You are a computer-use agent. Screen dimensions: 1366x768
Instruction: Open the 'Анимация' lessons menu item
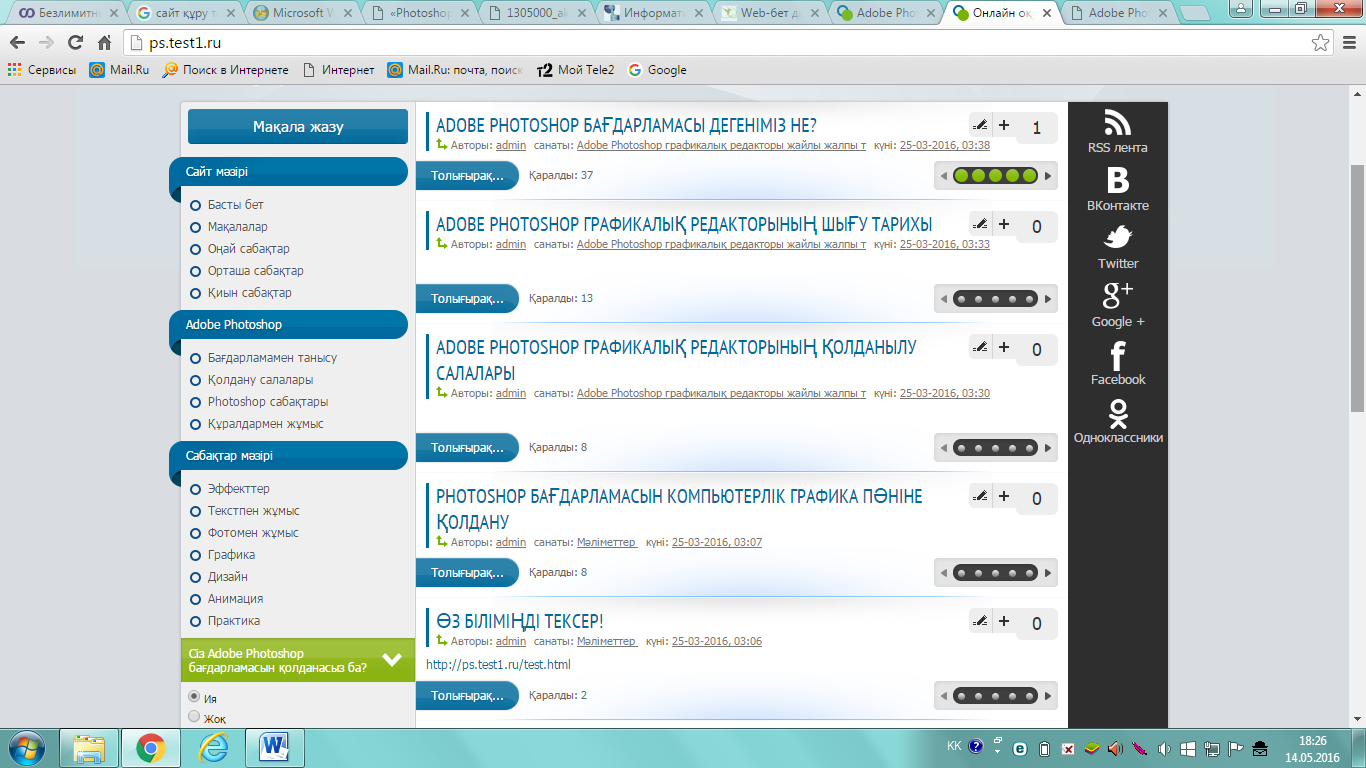235,598
